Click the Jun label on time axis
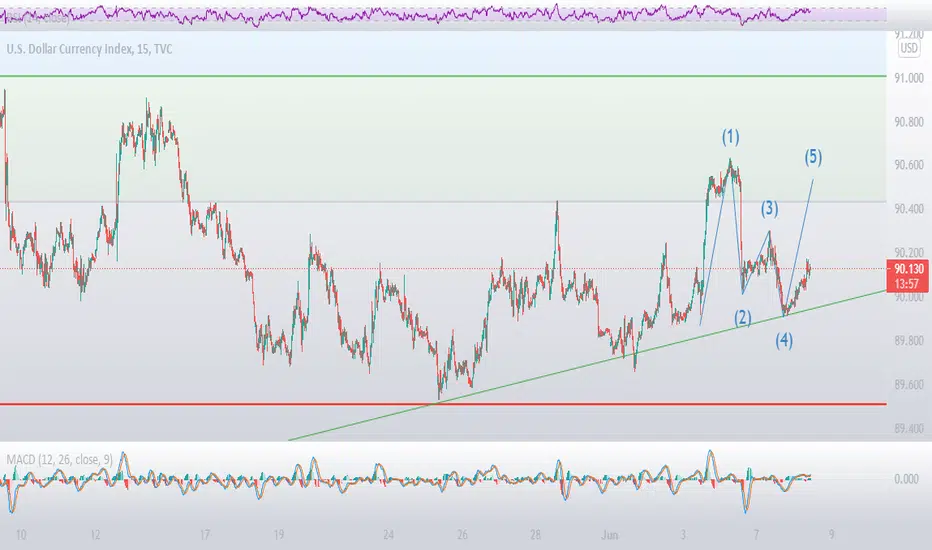Screen dimensions: 932x550 pos(609,535)
